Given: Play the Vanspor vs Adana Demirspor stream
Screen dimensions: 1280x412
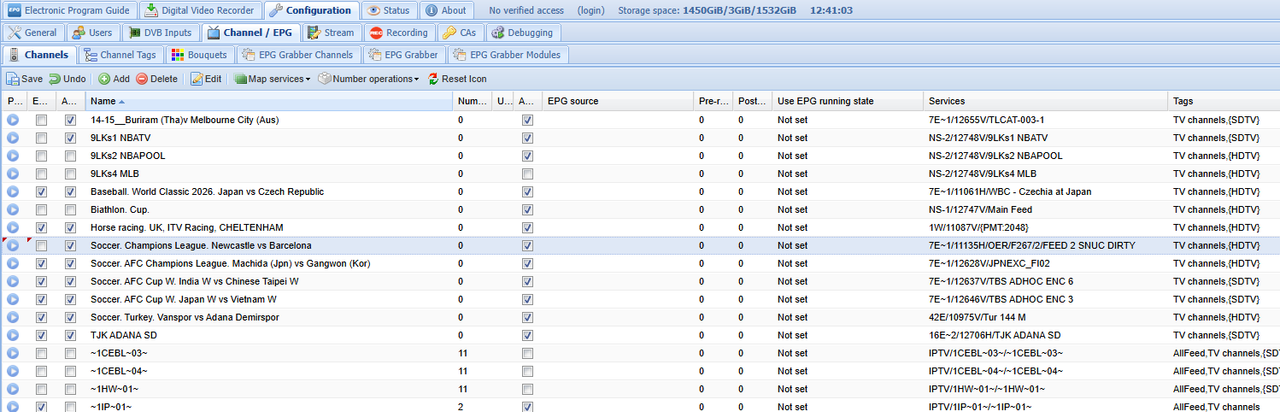Looking at the screenshot, I should [13, 317].
